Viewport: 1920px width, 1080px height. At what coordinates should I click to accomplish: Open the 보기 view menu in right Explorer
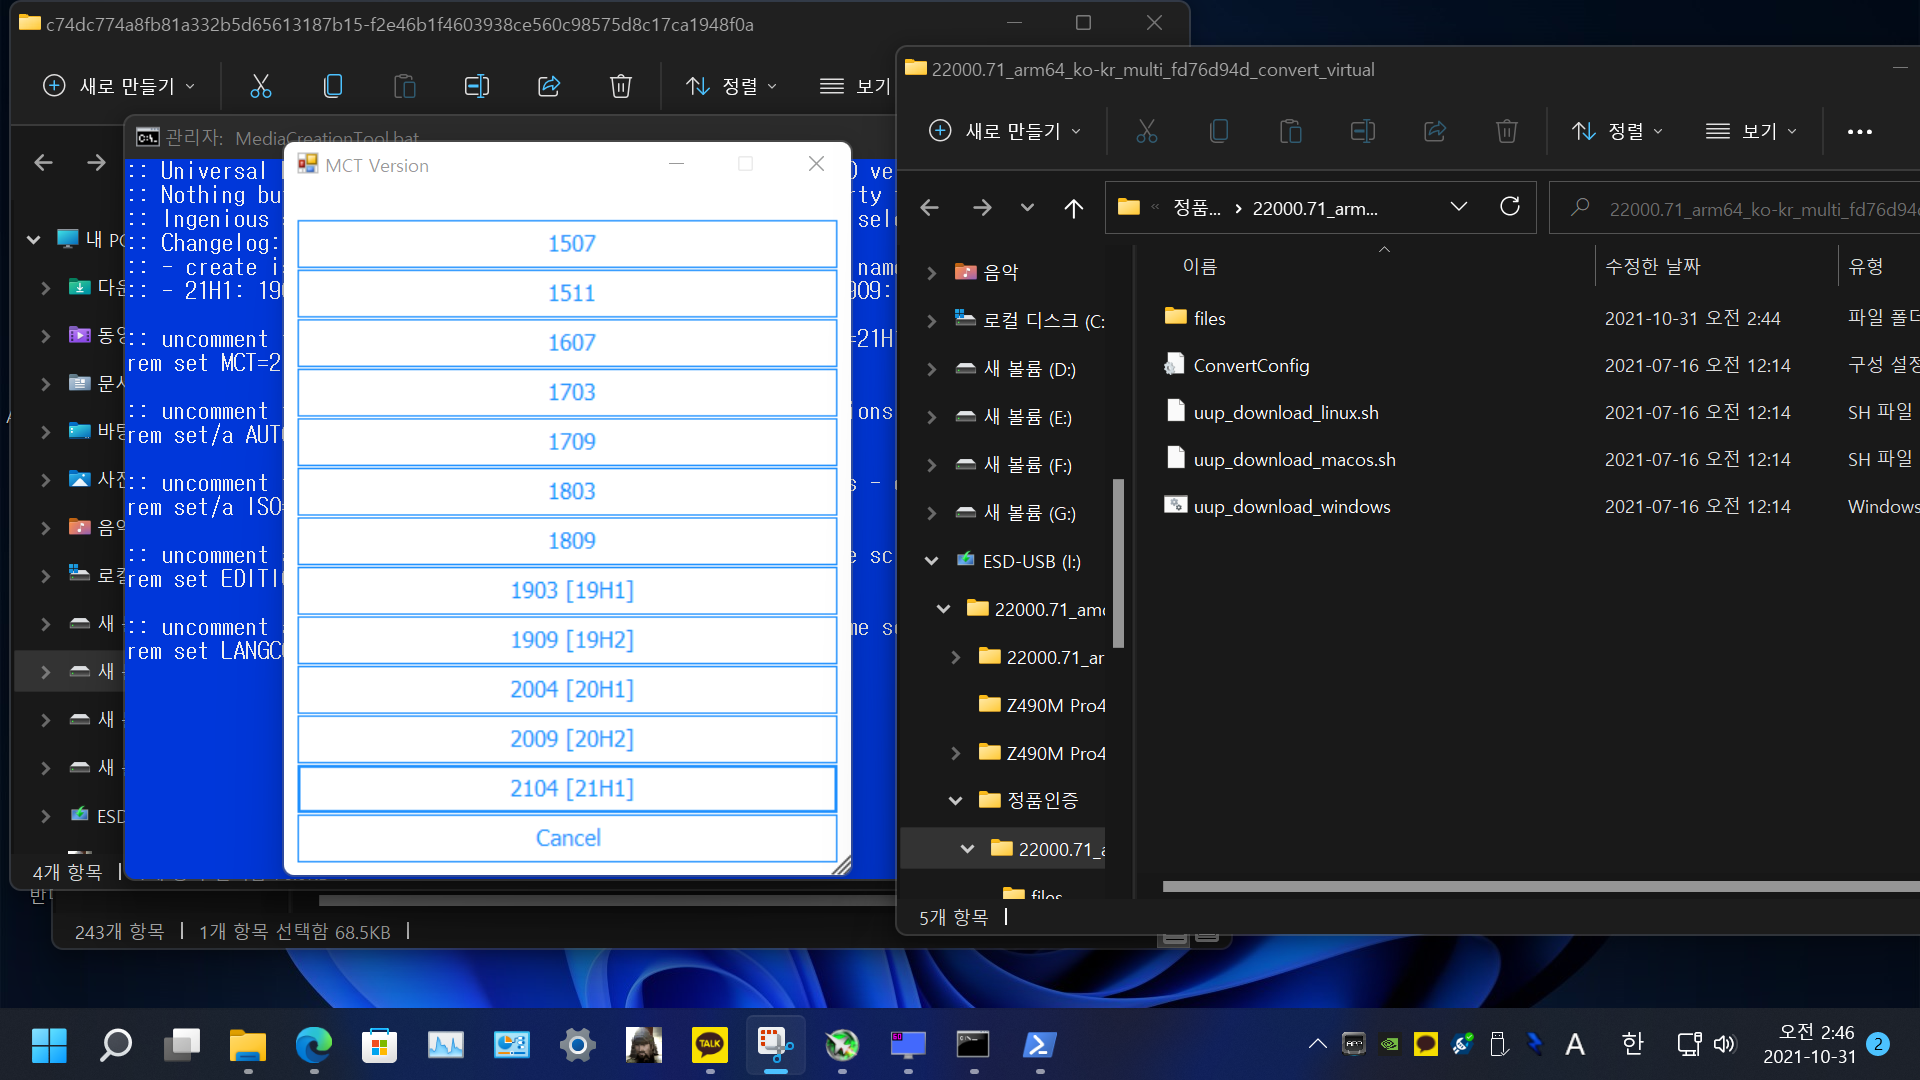tap(1751, 131)
